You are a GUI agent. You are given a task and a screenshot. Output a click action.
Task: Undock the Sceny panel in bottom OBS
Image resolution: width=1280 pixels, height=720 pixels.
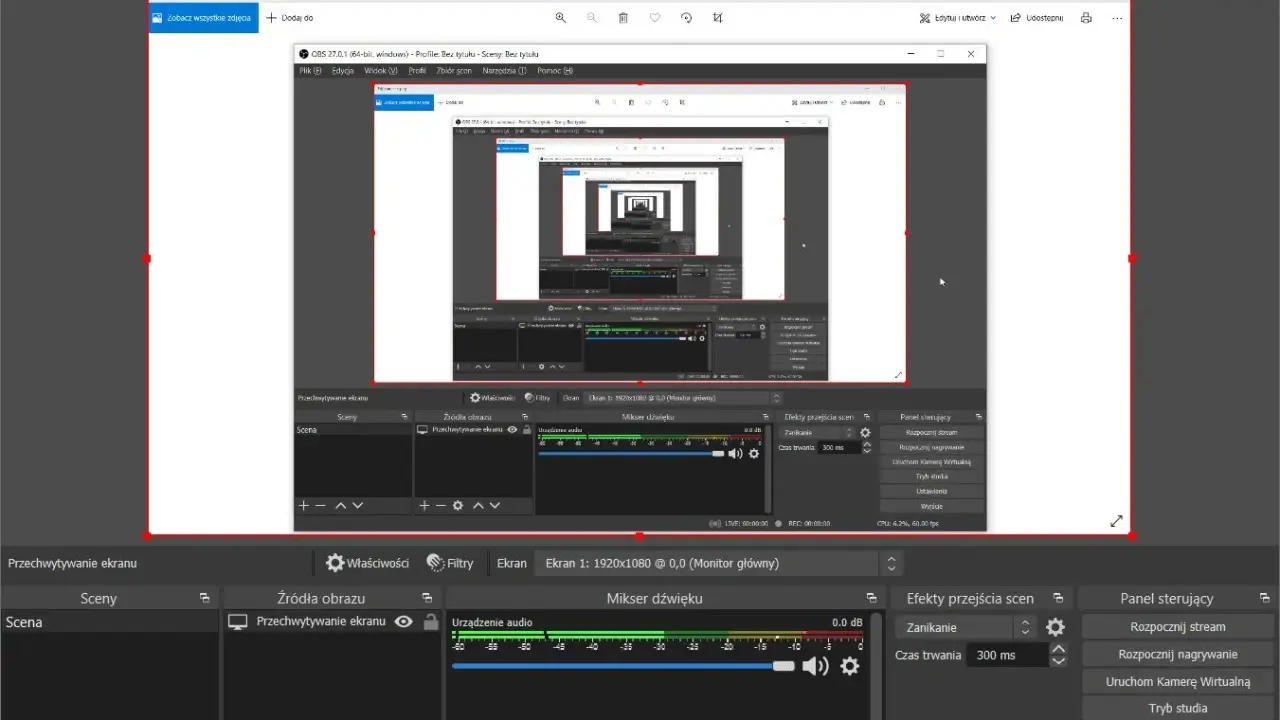[x=204, y=598]
